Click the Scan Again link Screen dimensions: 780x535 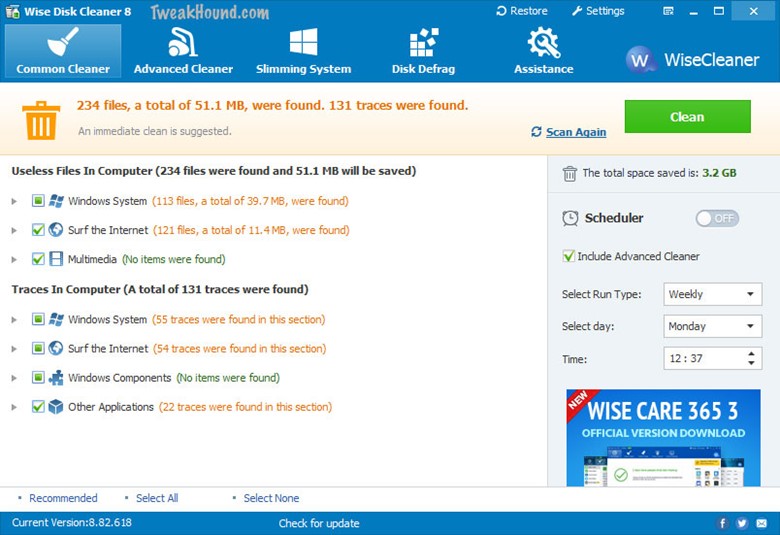pos(576,132)
